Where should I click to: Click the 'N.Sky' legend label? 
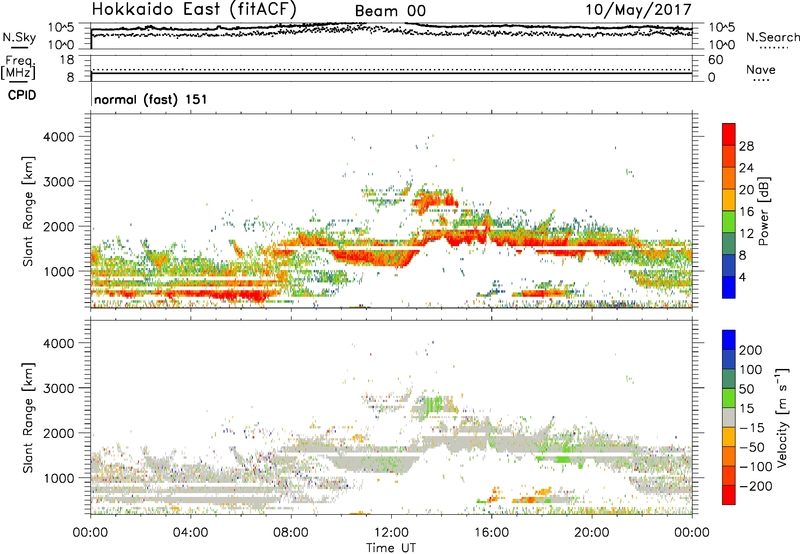point(19,37)
